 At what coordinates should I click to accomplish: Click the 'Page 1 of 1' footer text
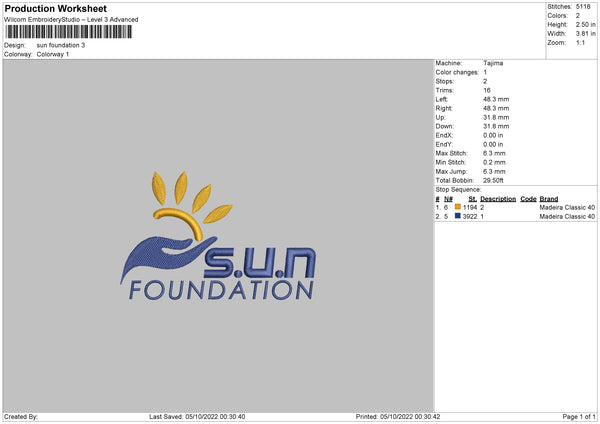pyautogui.click(x=579, y=417)
